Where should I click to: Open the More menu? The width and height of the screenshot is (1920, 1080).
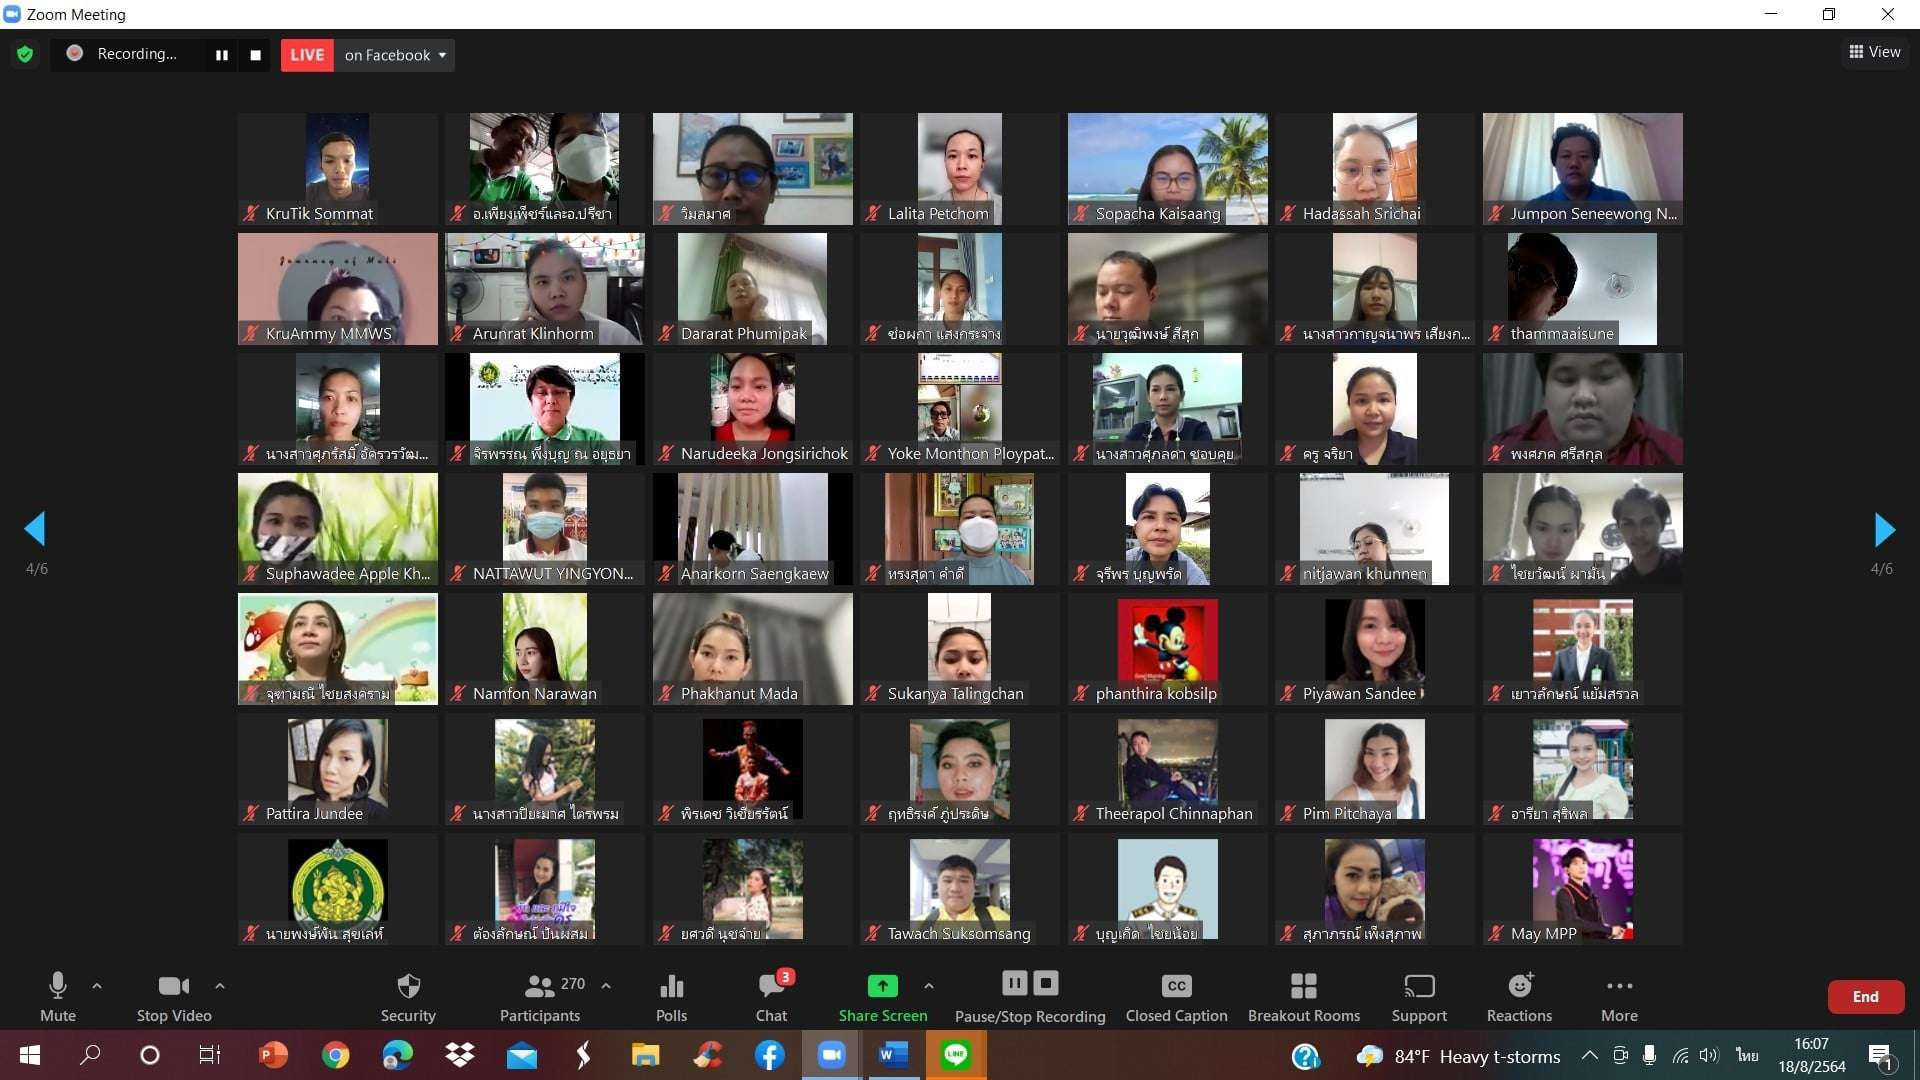(1619, 987)
